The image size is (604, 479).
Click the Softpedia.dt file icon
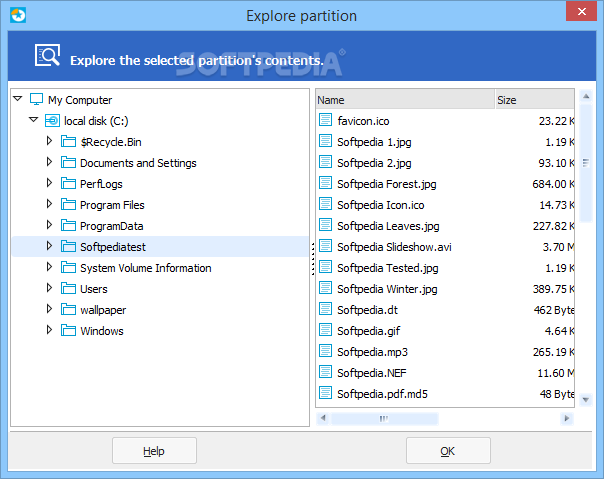[325, 309]
